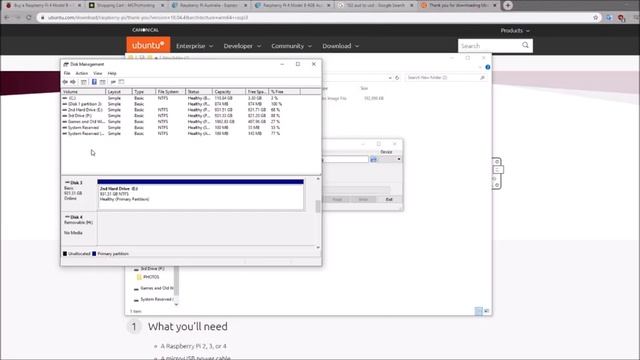This screenshot has height=360, width=640.
Task: Click the blue Help icon in Disk Management toolbar
Action: 94,82
